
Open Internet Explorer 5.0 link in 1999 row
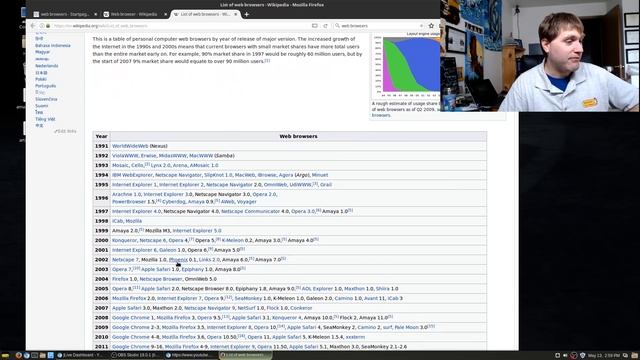pyautogui.click(x=197, y=231)
